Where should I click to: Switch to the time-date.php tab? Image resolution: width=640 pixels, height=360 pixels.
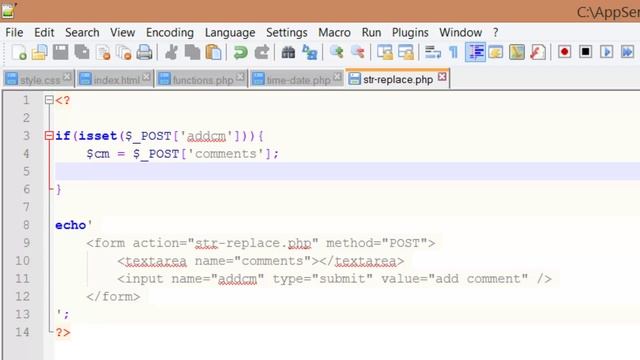pos(298,80)
